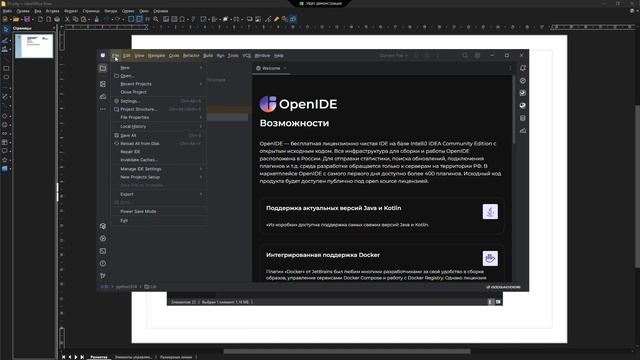
Task: Open the Run tool window icon
Action: 103,238
